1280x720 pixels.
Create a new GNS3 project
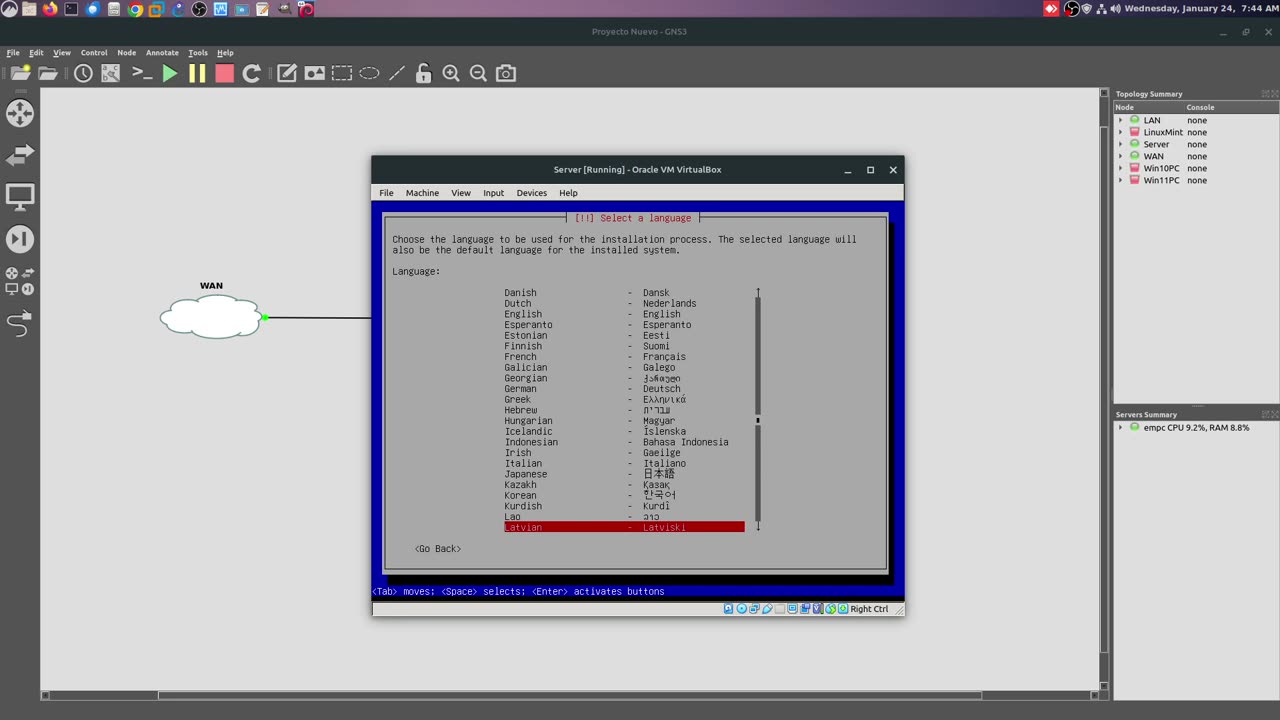coord(20,73)
